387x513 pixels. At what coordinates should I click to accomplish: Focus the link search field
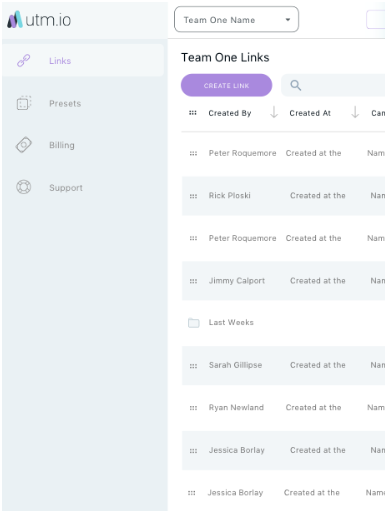333,85
